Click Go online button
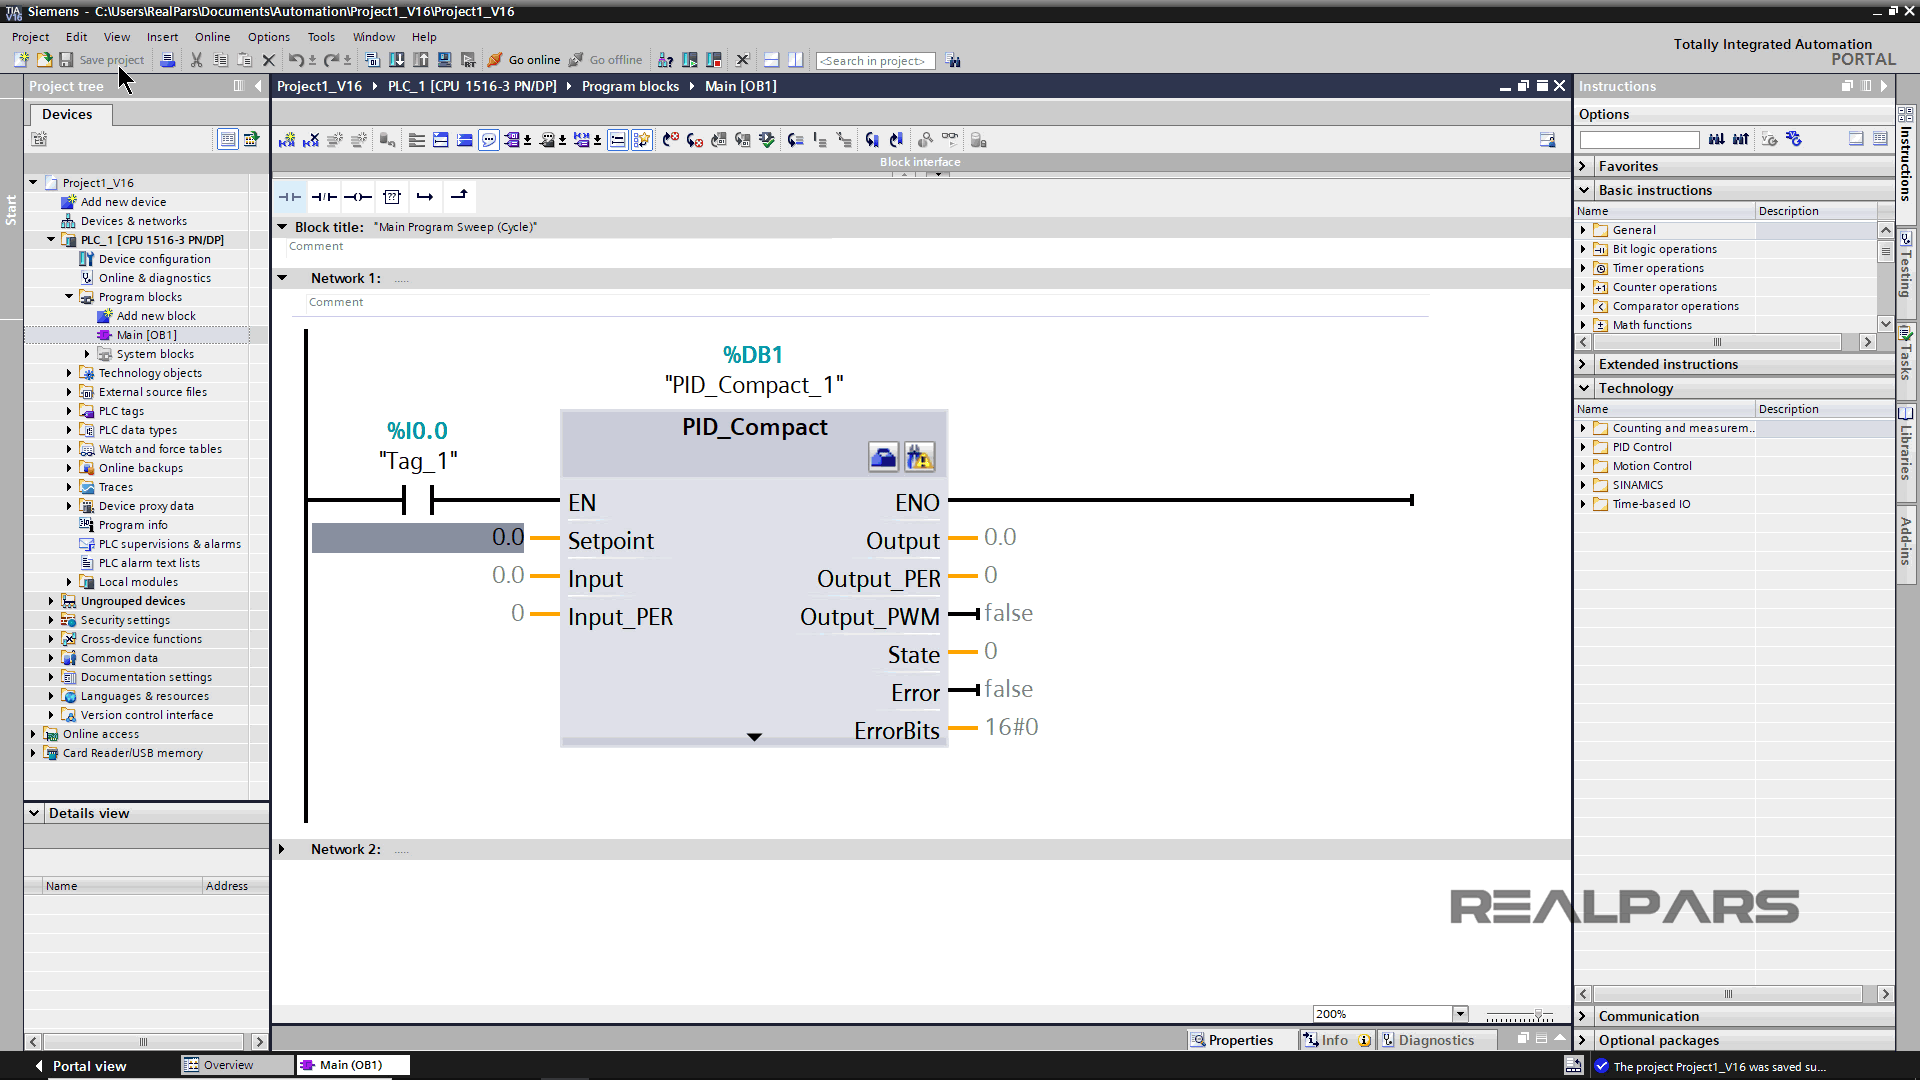 click(524, 60)
